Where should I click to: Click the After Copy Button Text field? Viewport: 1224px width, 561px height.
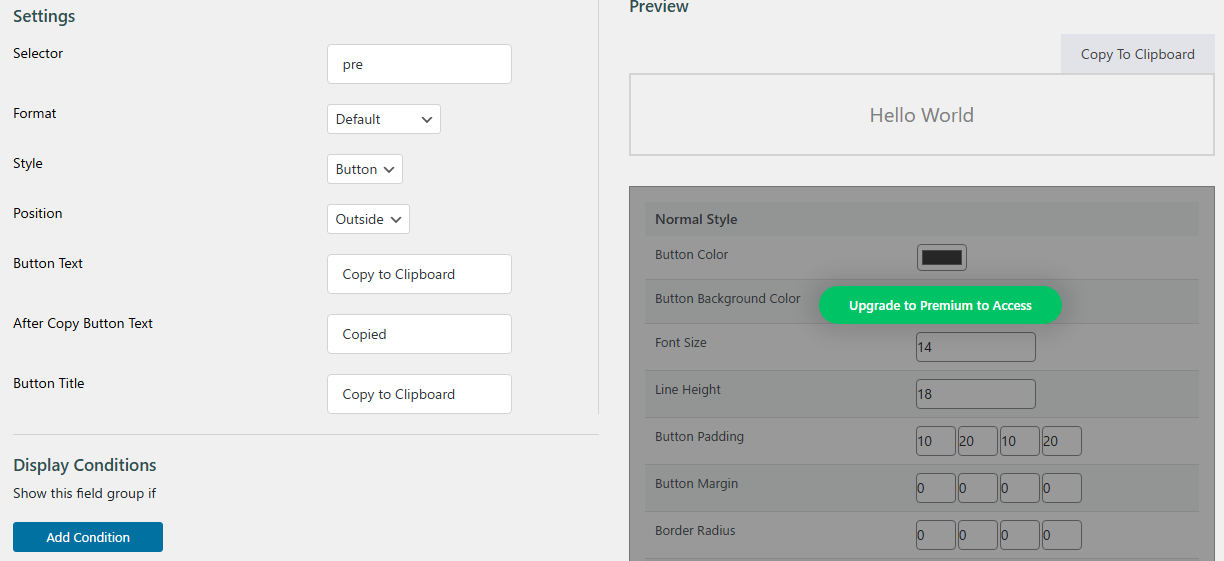point(419,334)
